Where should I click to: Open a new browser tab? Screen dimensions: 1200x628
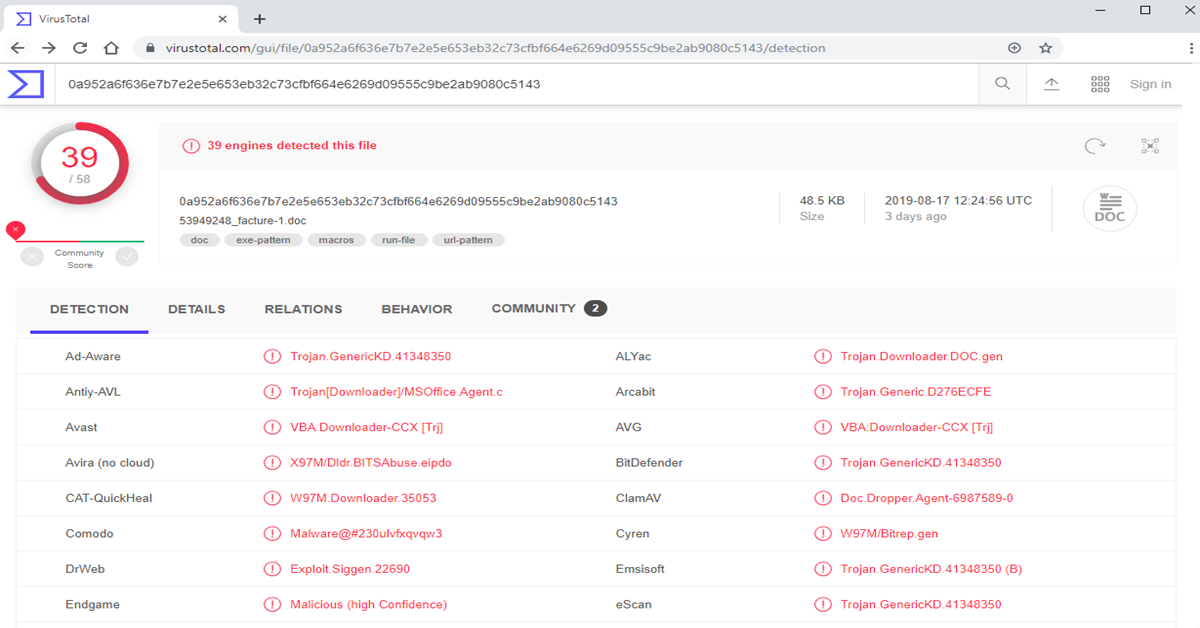click(259, 18)
